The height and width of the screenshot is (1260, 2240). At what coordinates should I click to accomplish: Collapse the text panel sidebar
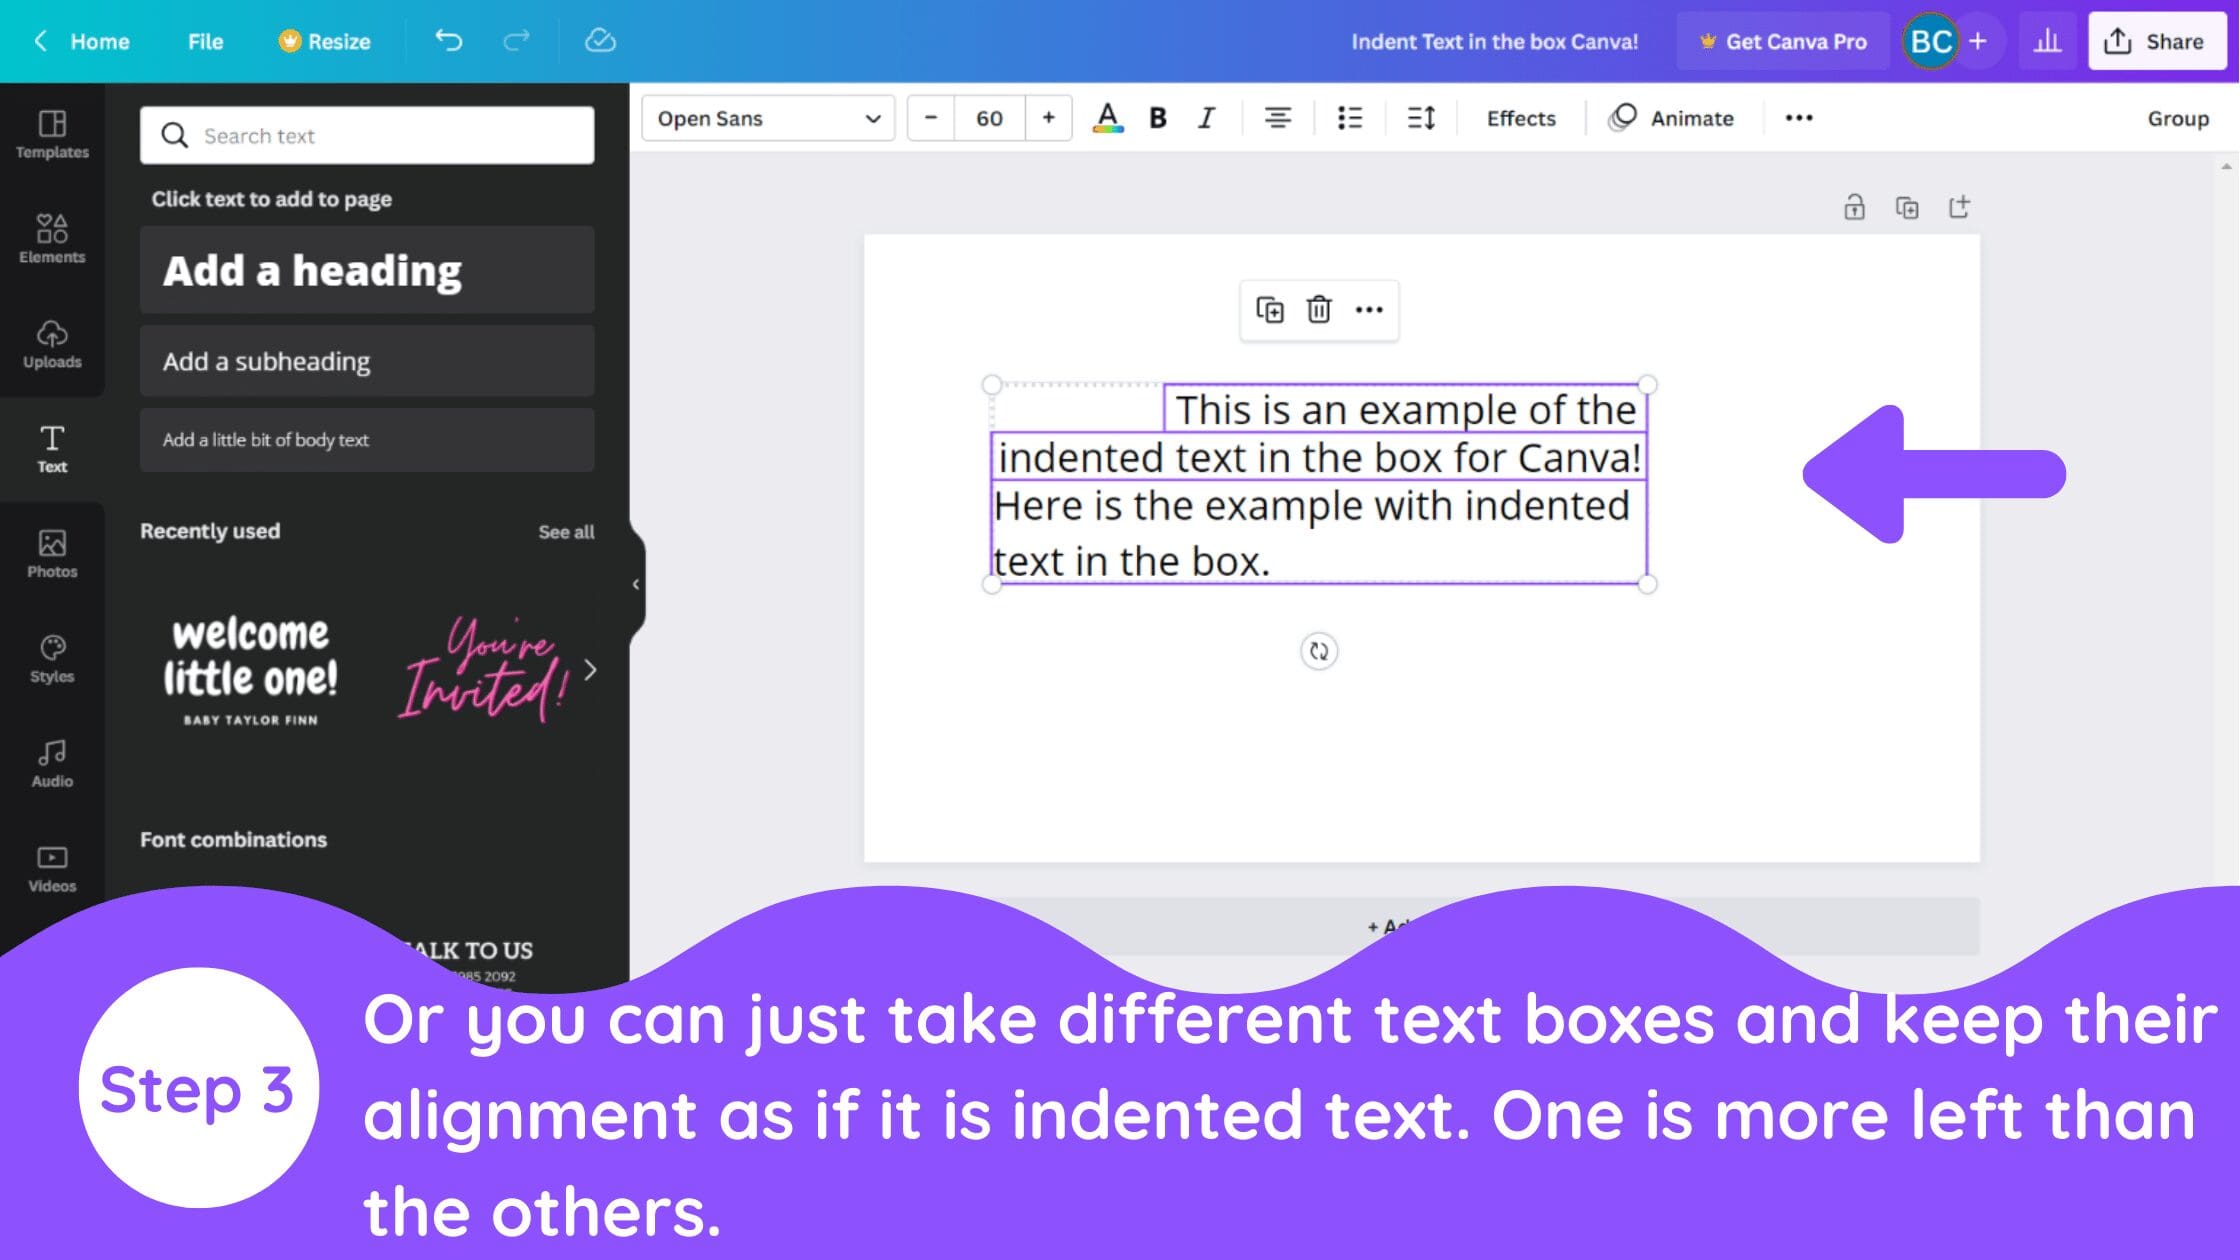(636, 583)
